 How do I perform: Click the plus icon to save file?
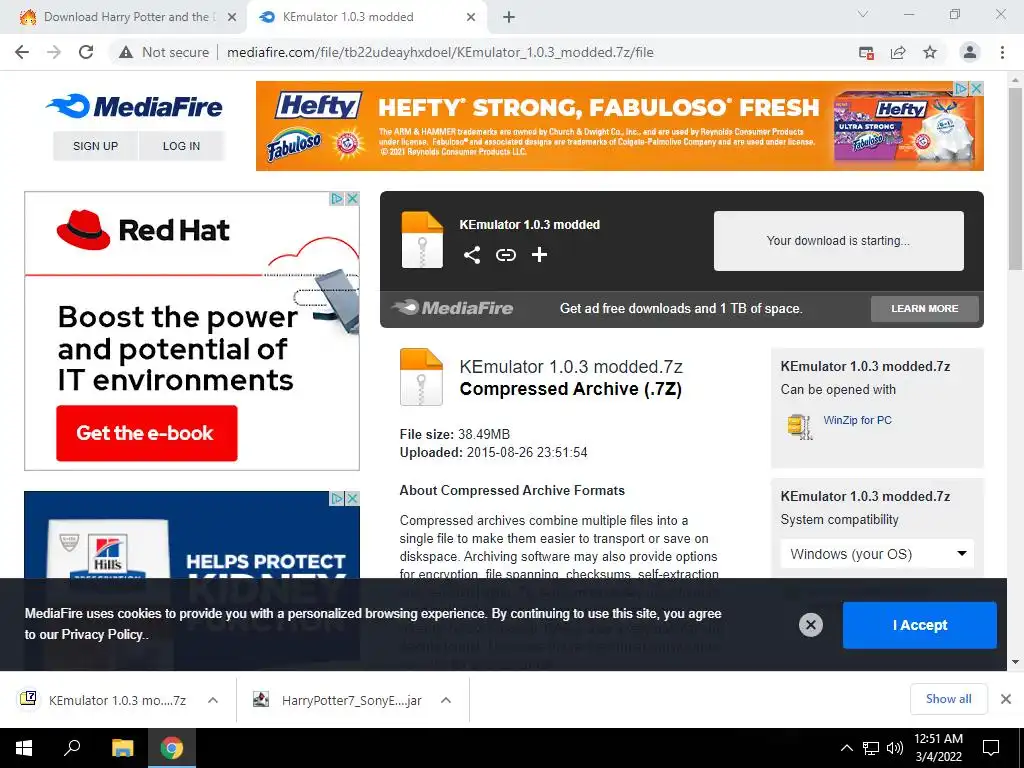539,255
